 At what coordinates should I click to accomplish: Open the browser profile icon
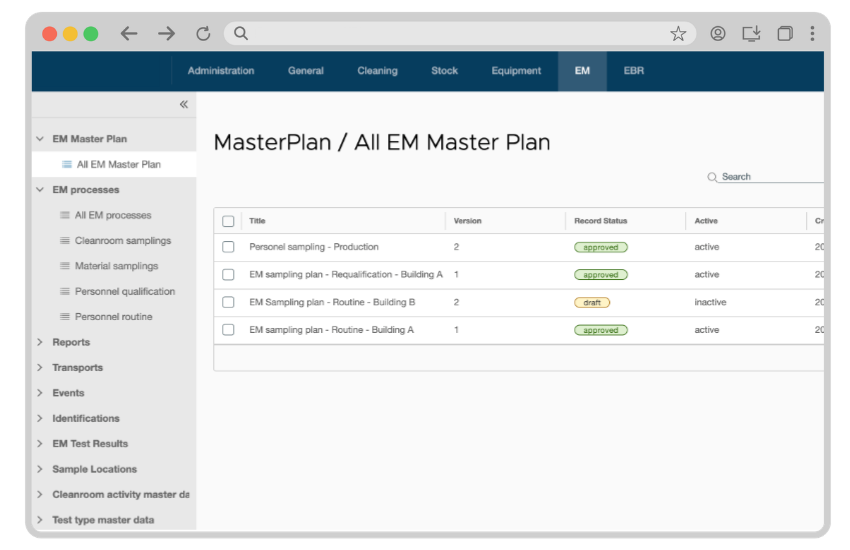718,33
